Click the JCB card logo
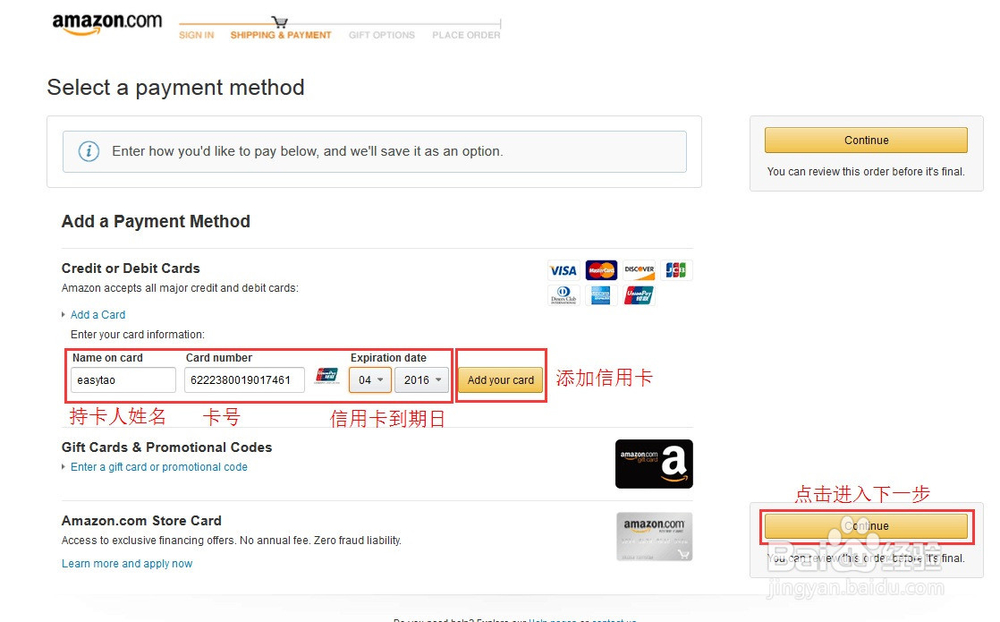Image resolution: width=1000 pixels, height=622 pixels. tap(676, 270)
